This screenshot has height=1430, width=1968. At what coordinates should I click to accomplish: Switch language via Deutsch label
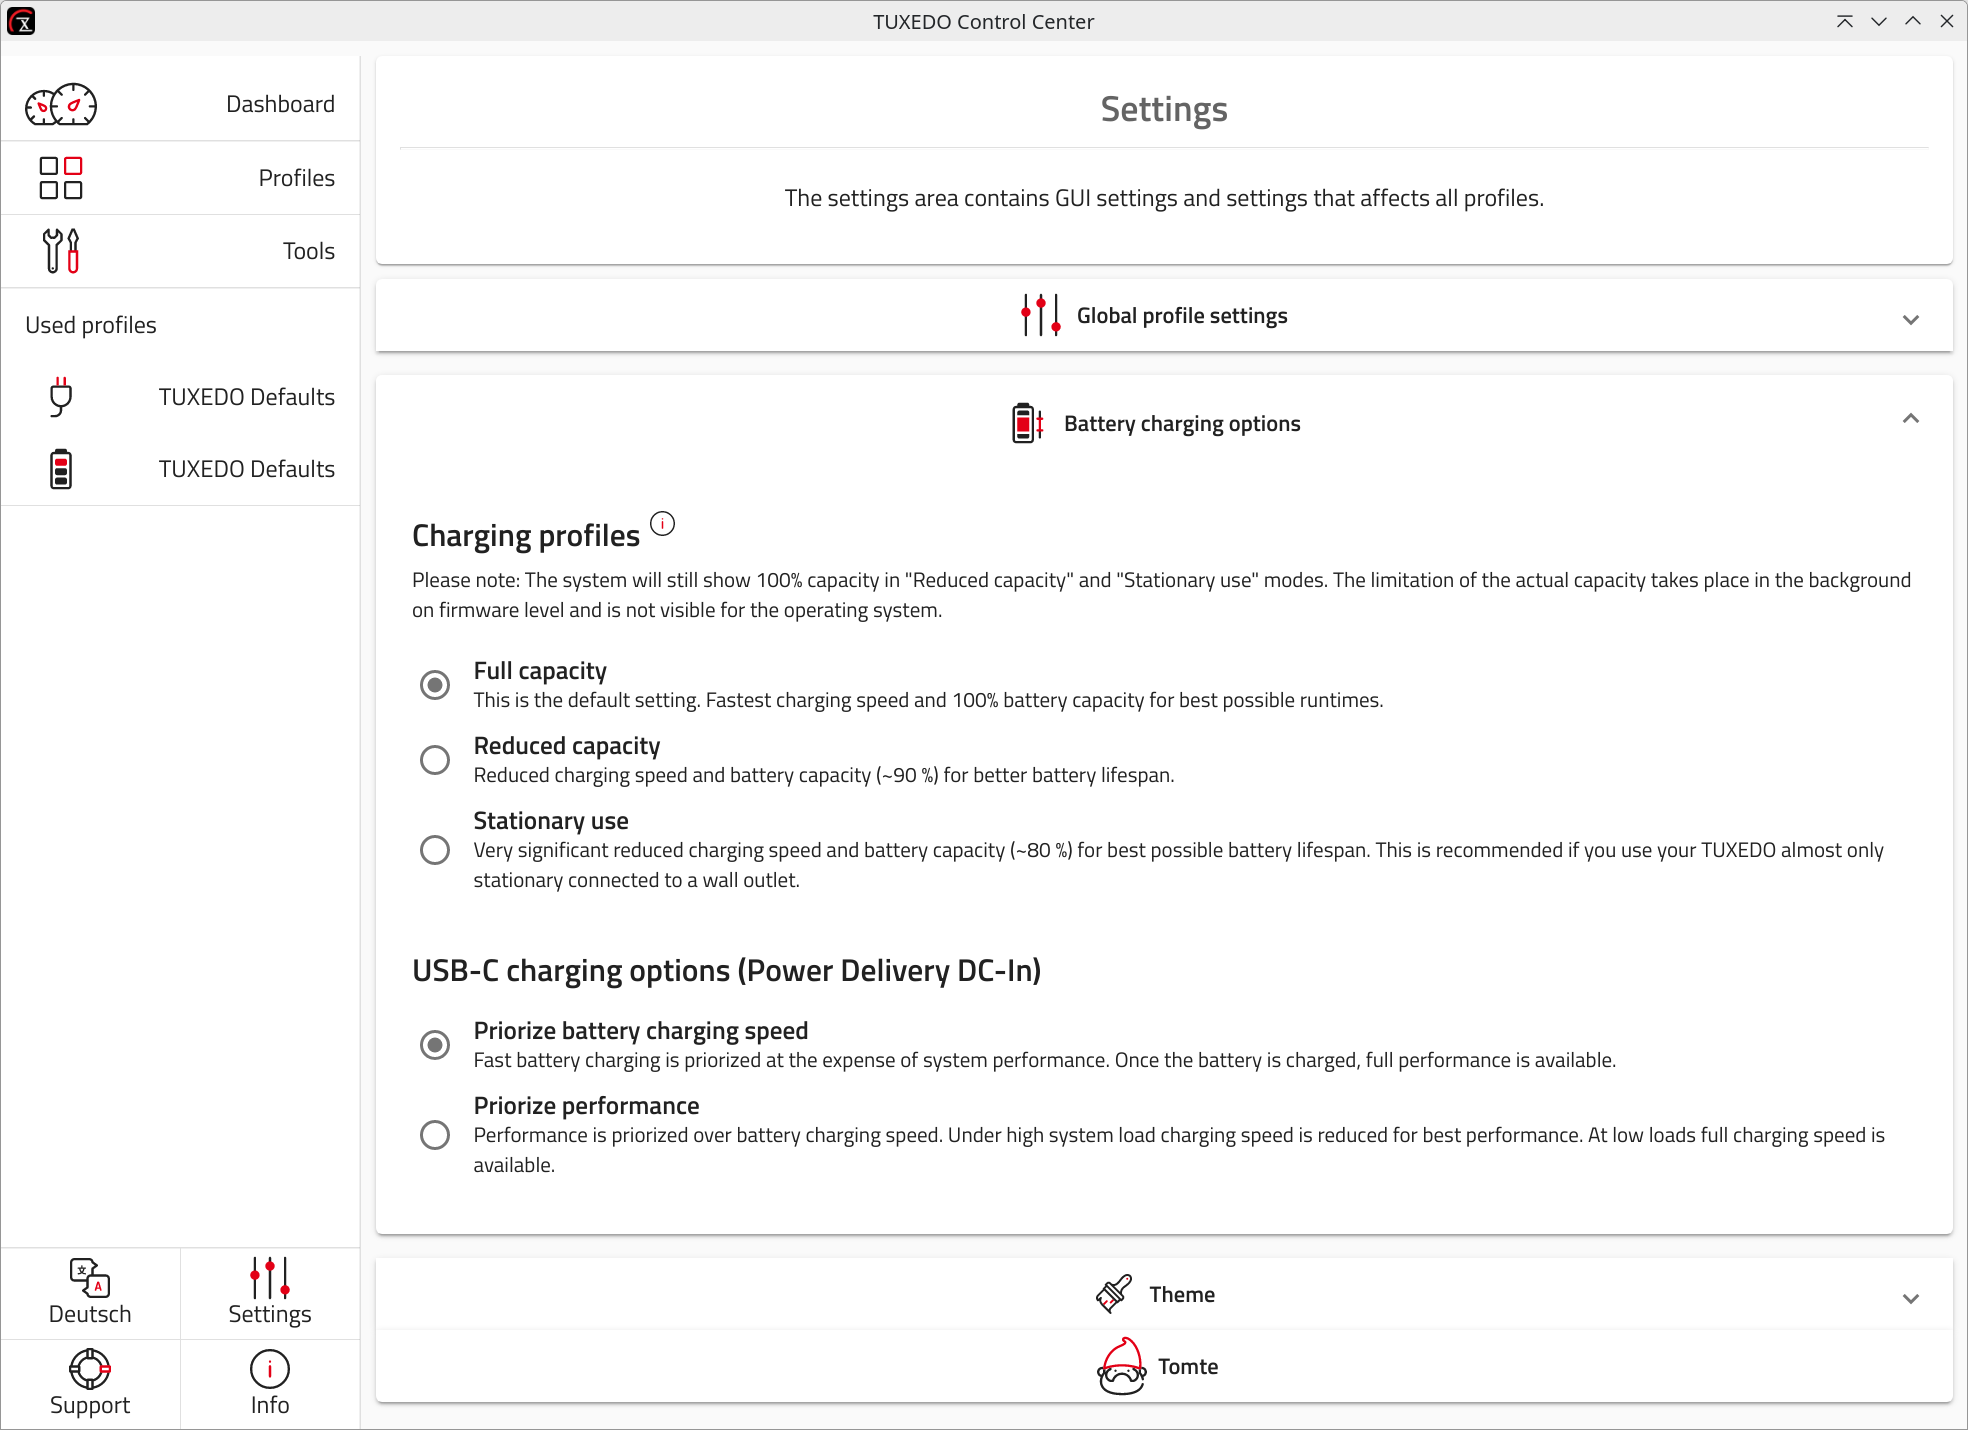(90, 1314)
